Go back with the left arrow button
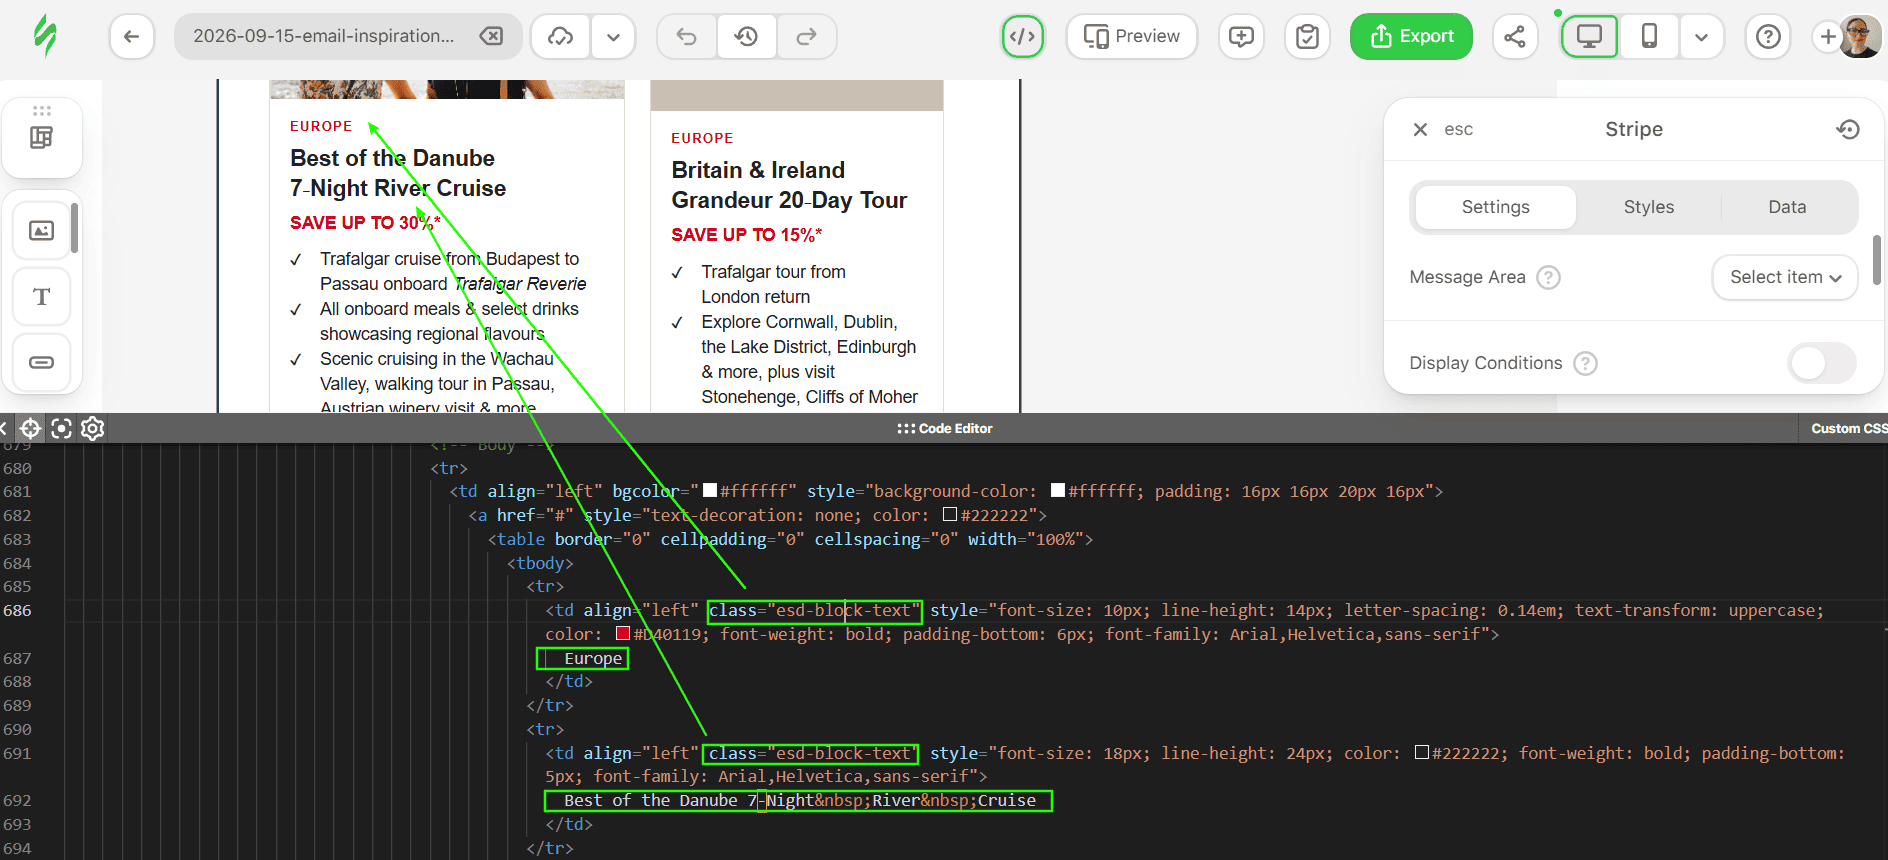Viewport: 1888px width, 860px height. point(131,37)
